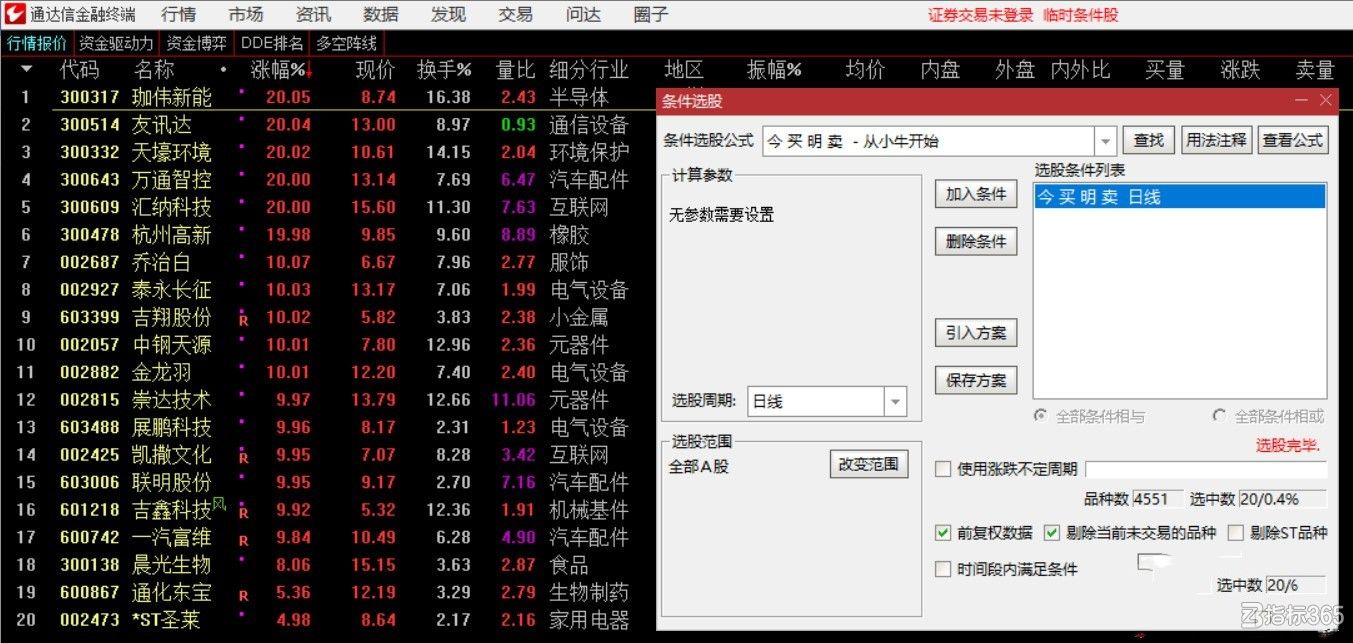Open the 资讯 menu
Image resolution: width=1353 pixels, height=643 pixels.
coord(313,15)
